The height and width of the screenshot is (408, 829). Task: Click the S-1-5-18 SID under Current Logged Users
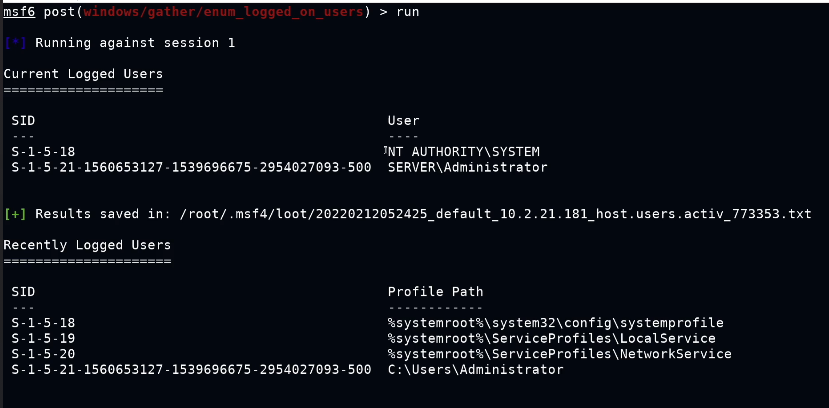[x=43, y=152]
